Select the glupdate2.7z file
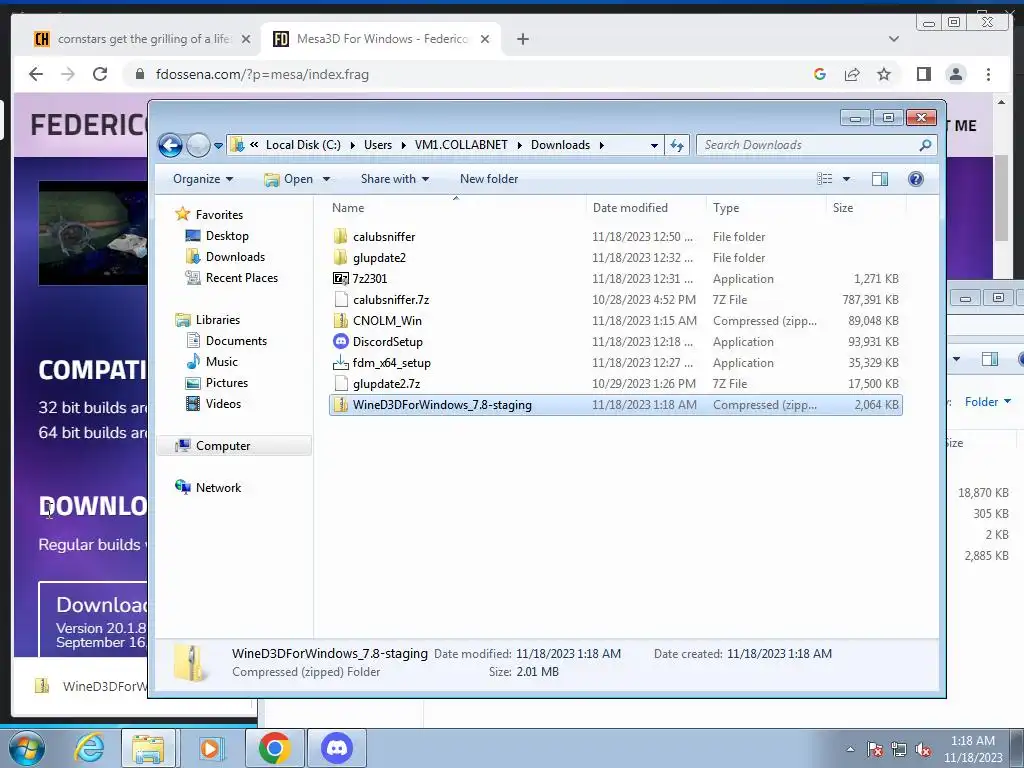Viewport: 1024px width, 768px height. tap(386, 383)
